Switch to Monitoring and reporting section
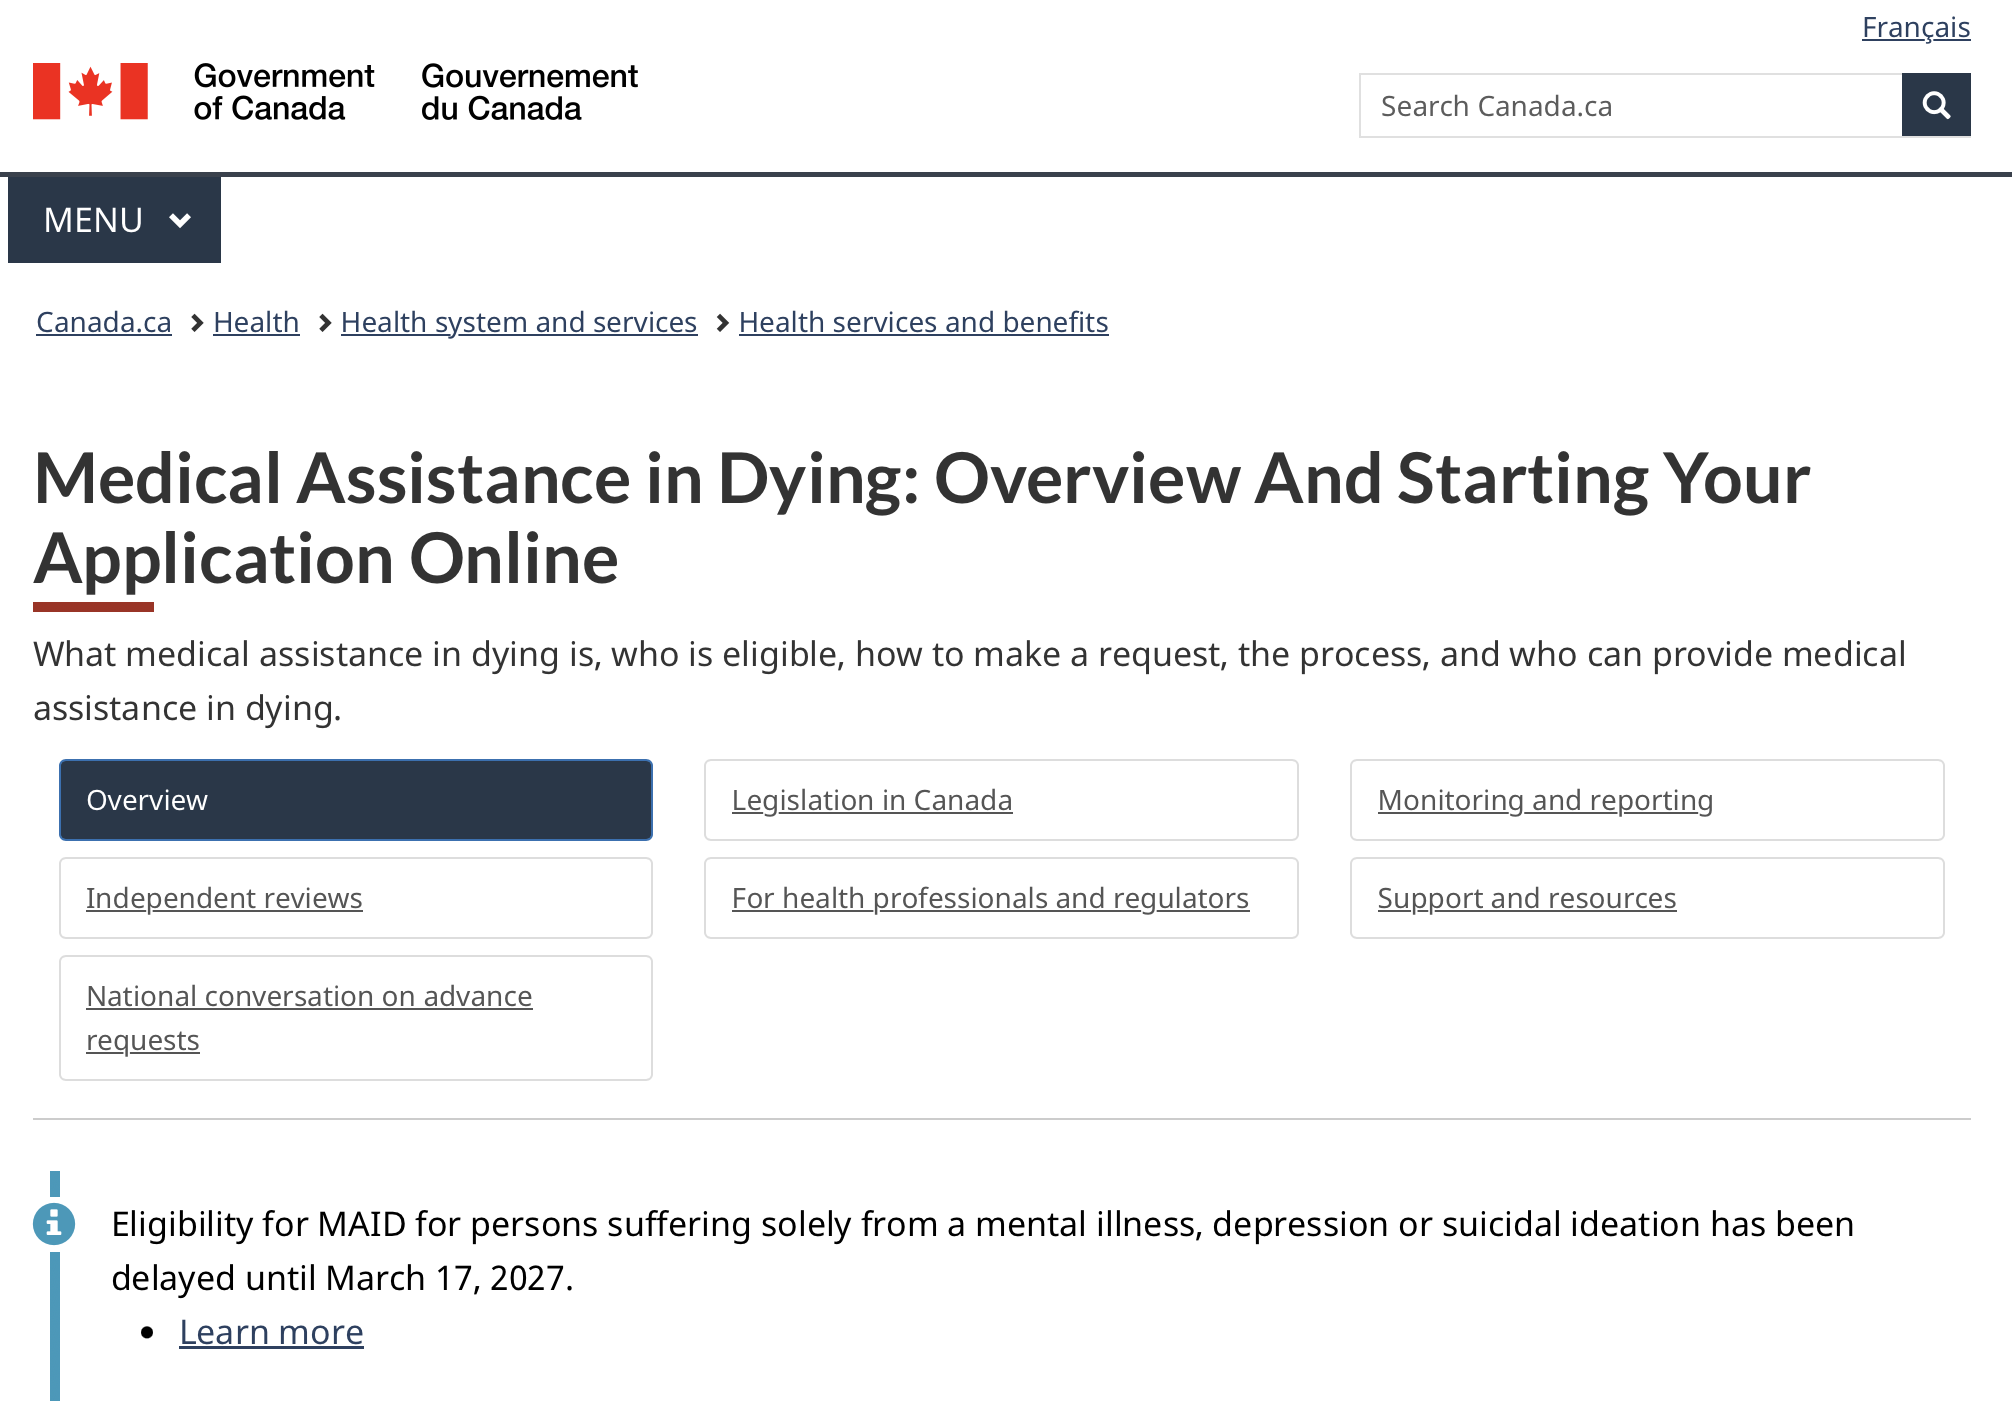This screenshot has height=1428, width=2012. pos(1544,800)
